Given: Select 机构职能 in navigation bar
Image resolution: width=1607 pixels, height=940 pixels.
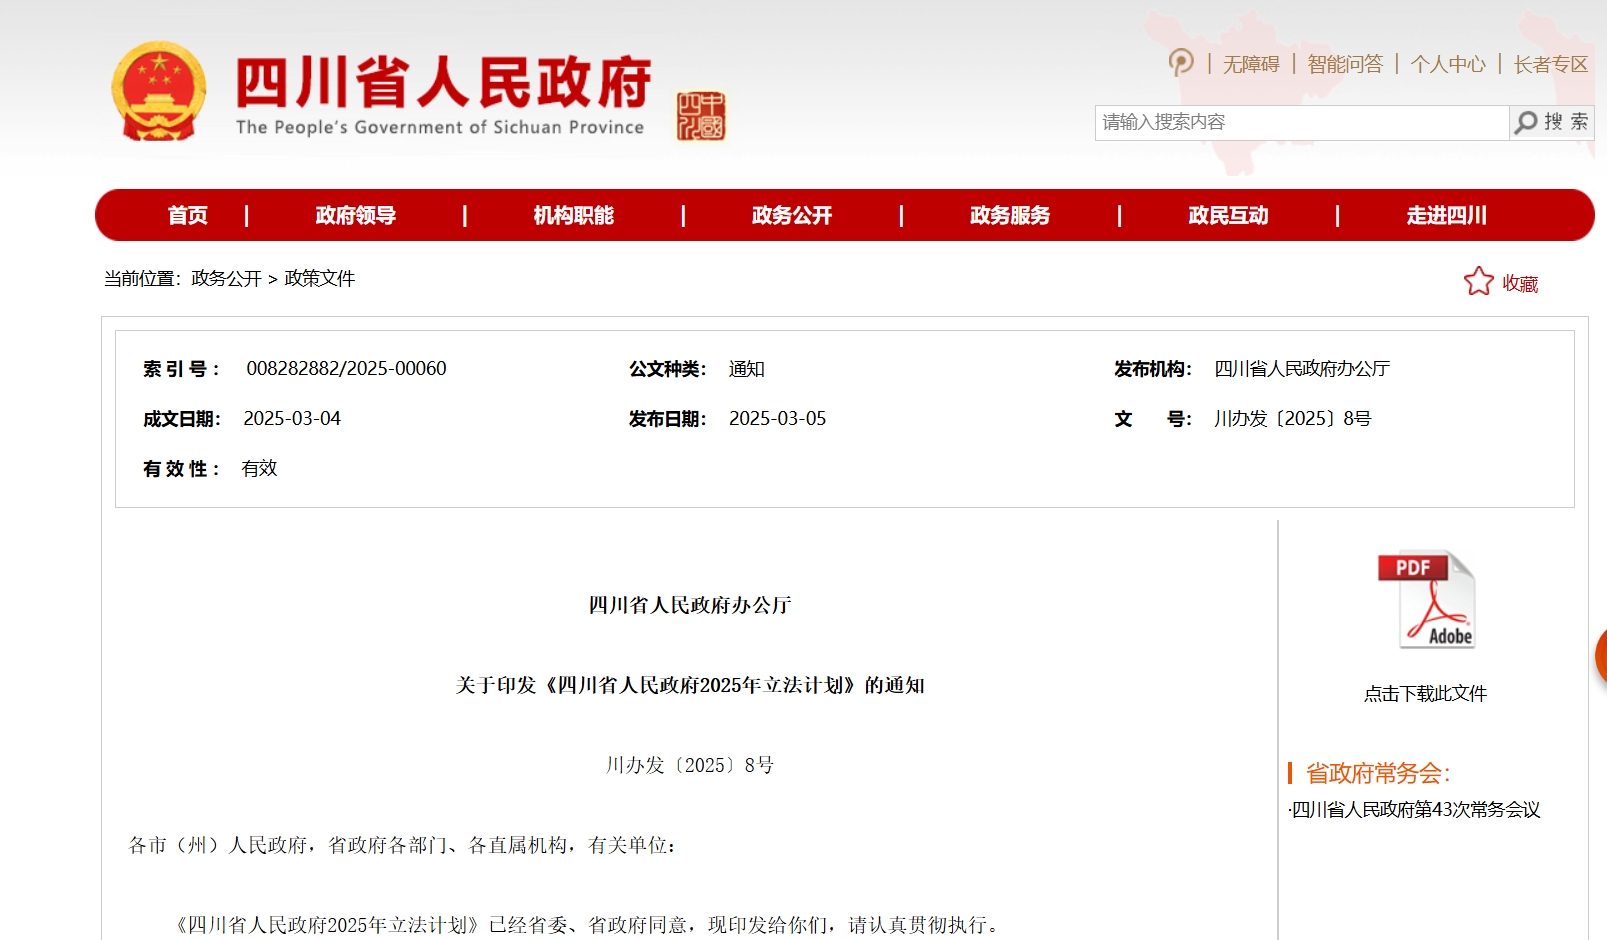Looking at the screenshot, I should click(x=573, y=215).
